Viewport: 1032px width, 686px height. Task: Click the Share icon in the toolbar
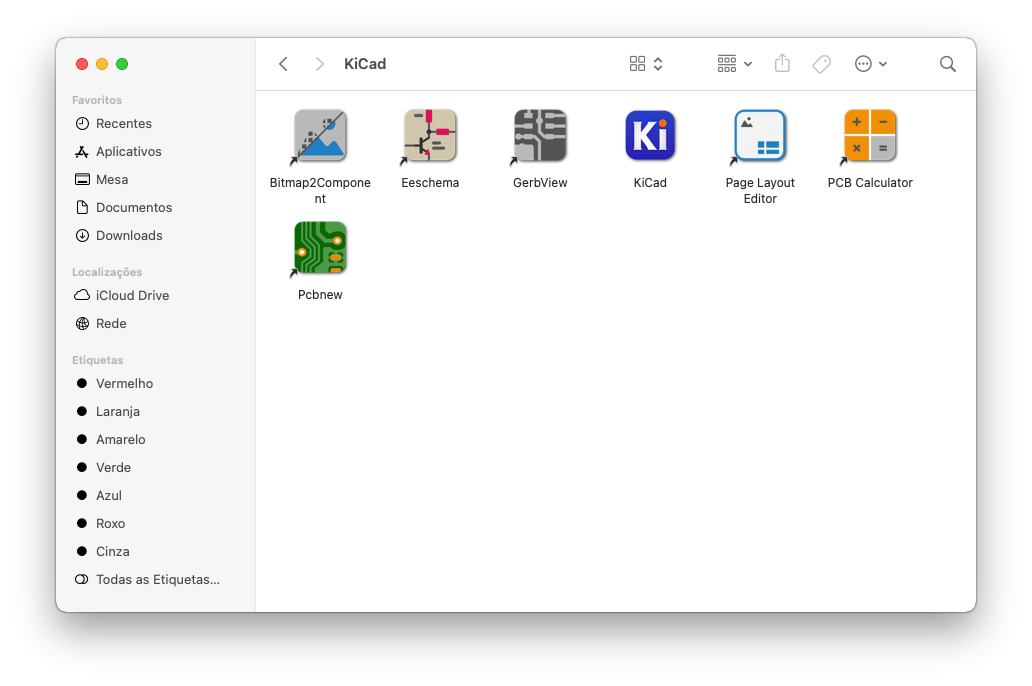(x=782, y=63)
